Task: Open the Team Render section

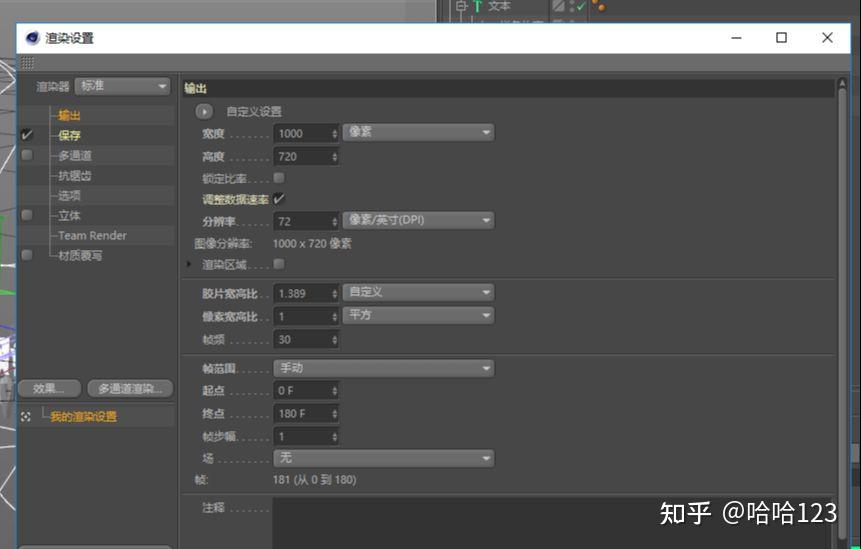Action: 92,236
